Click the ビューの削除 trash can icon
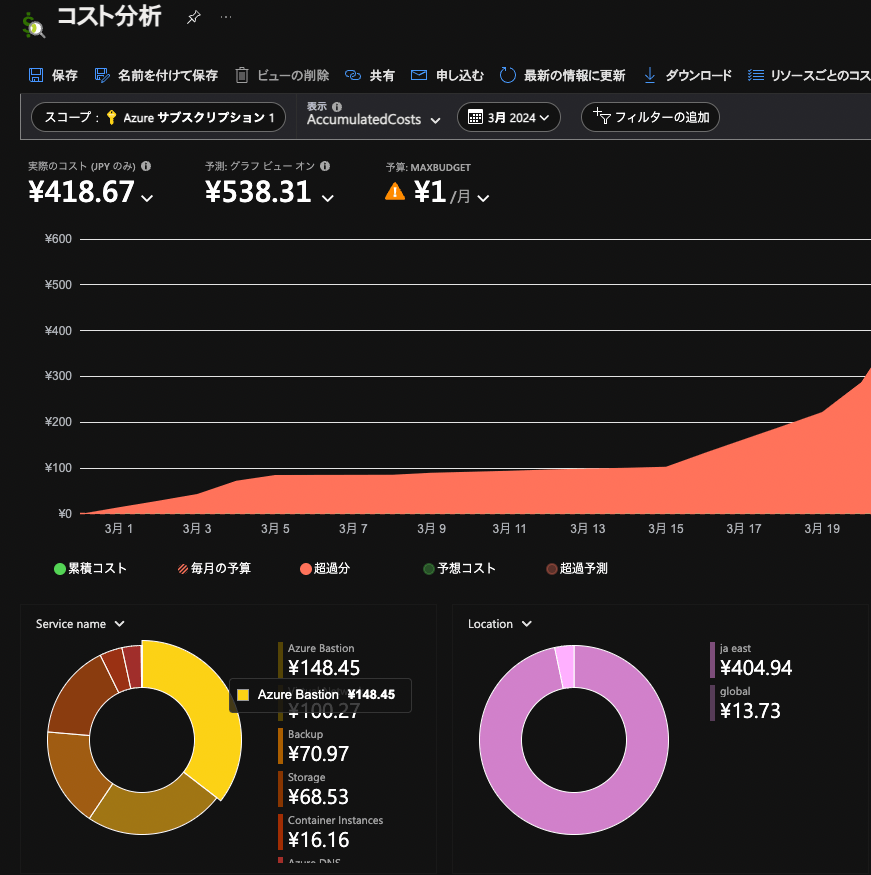 point(242,75)
